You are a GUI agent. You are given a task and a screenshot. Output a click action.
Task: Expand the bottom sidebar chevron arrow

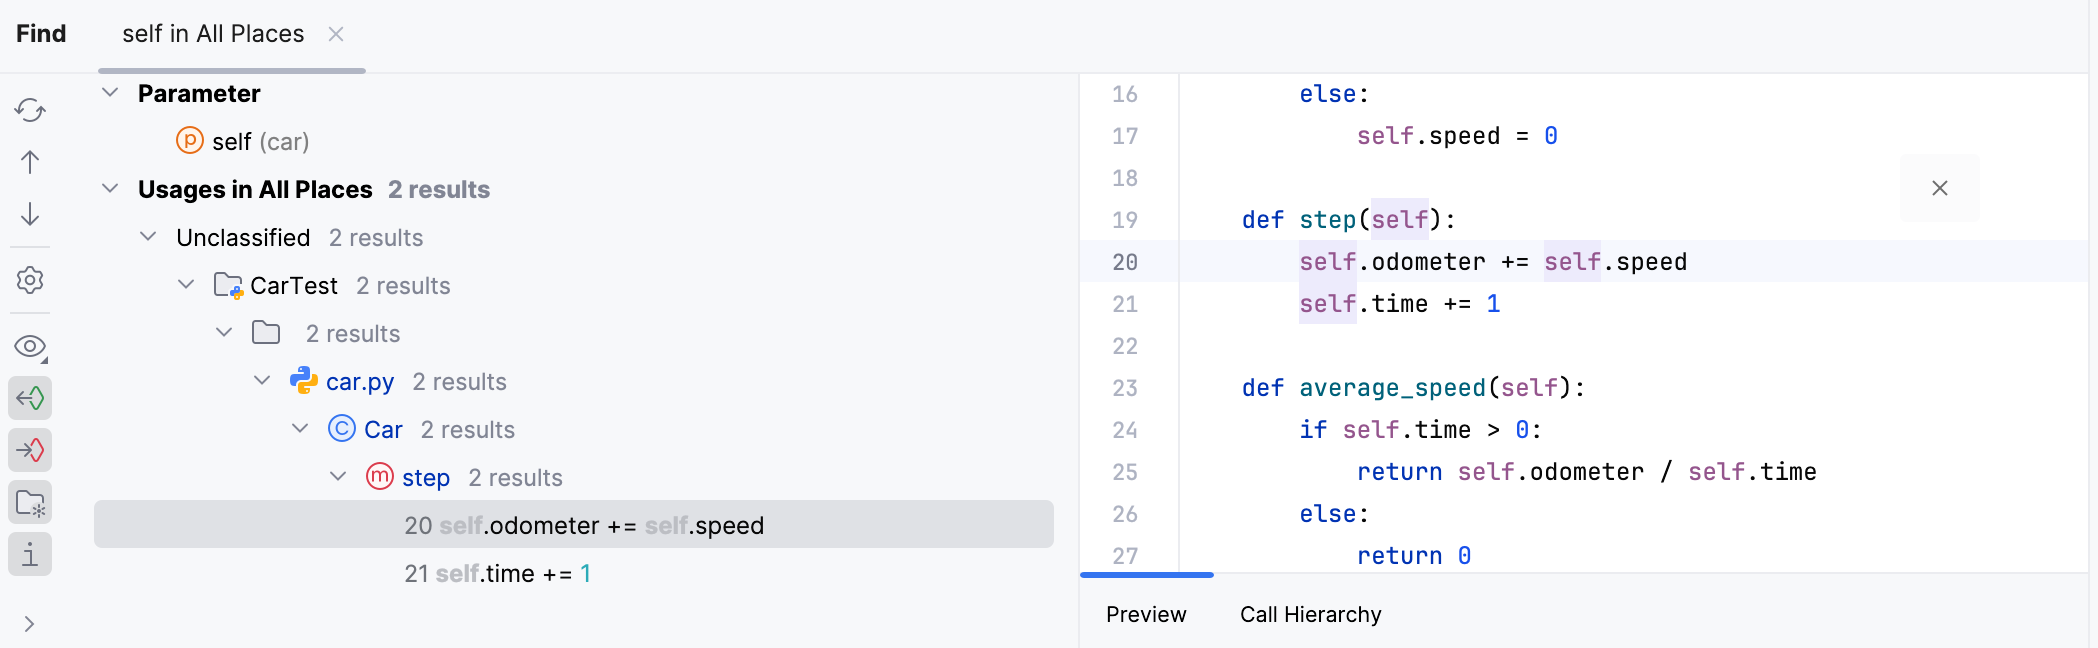(30, 624)
